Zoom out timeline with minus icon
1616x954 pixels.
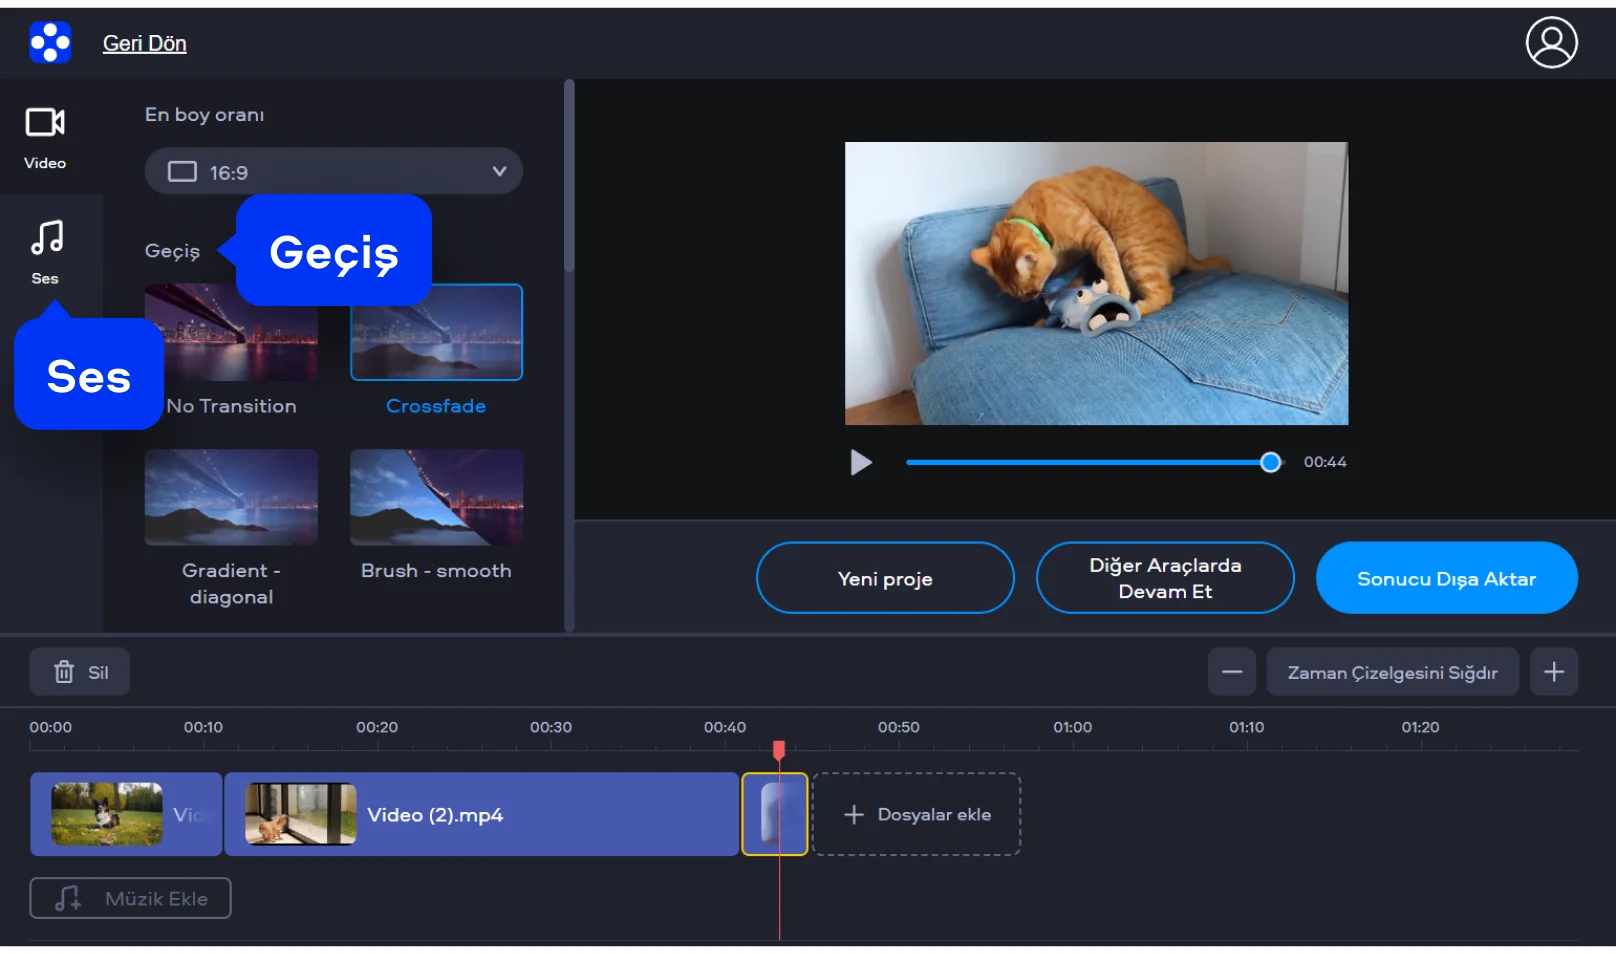pyautogui.click(x=1231, y=672)
